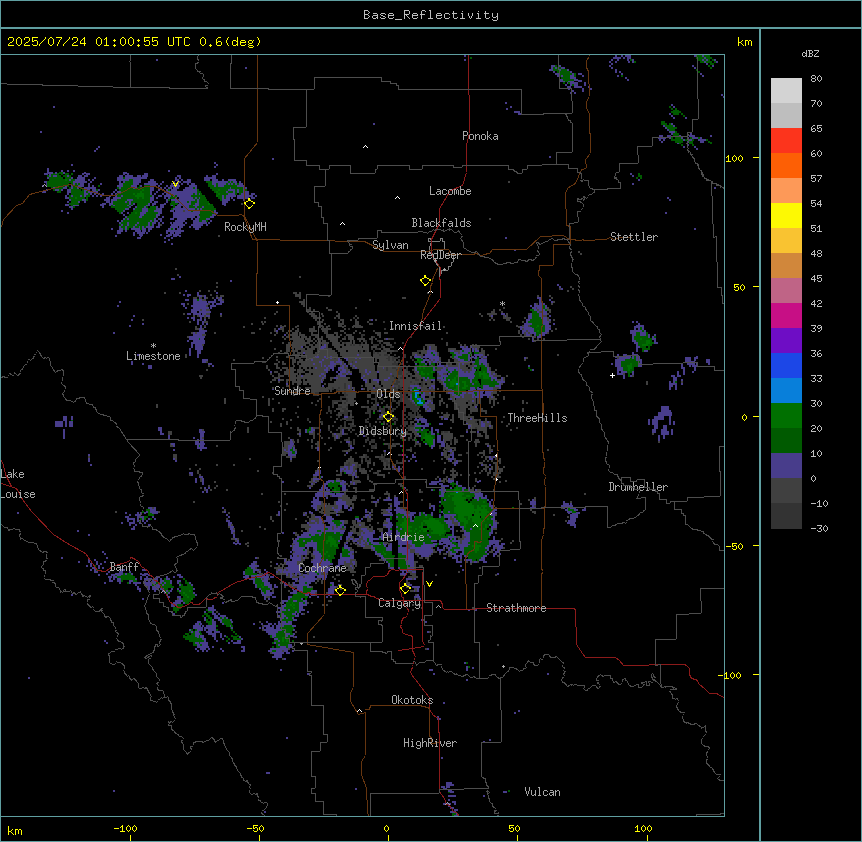Click the ThreeHills label
This screenshot has width=862, height=842.
point(537,418)
